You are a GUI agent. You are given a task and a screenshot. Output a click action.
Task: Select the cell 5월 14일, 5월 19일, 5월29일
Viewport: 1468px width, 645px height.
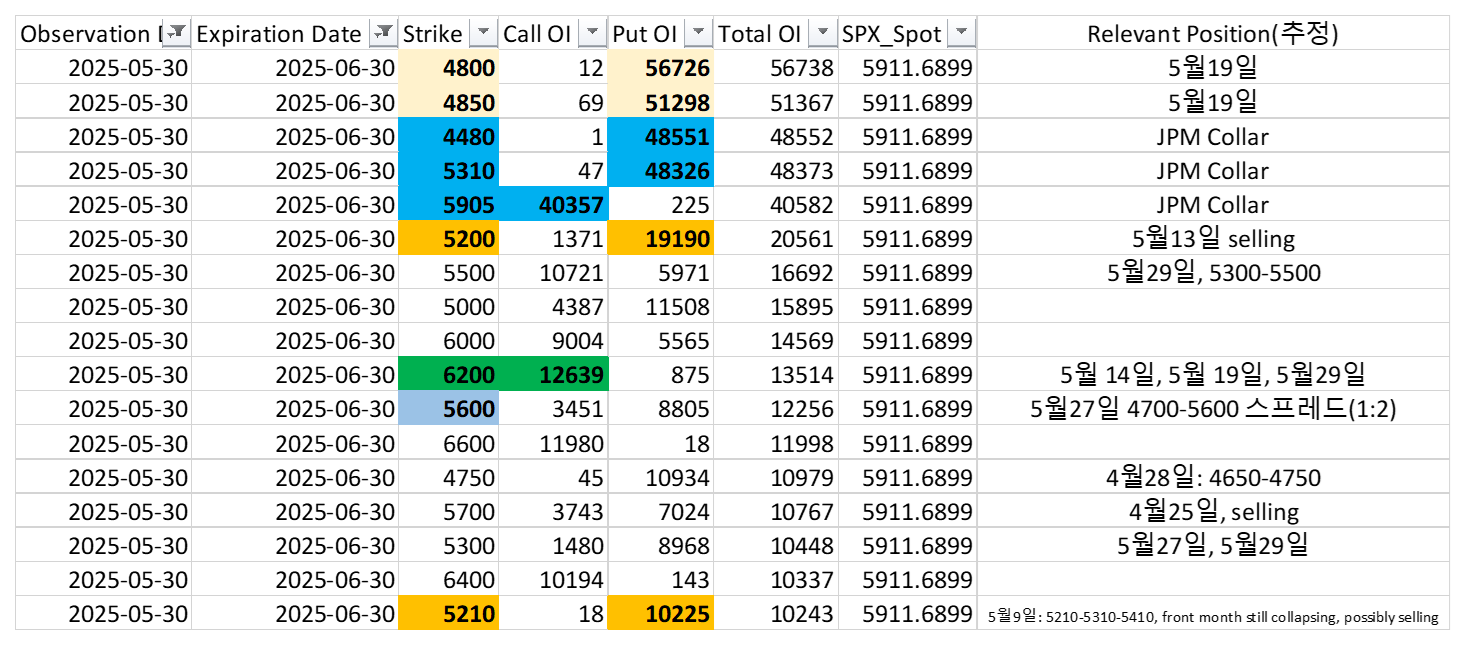pyautogui.click(x=1213, y=374)
